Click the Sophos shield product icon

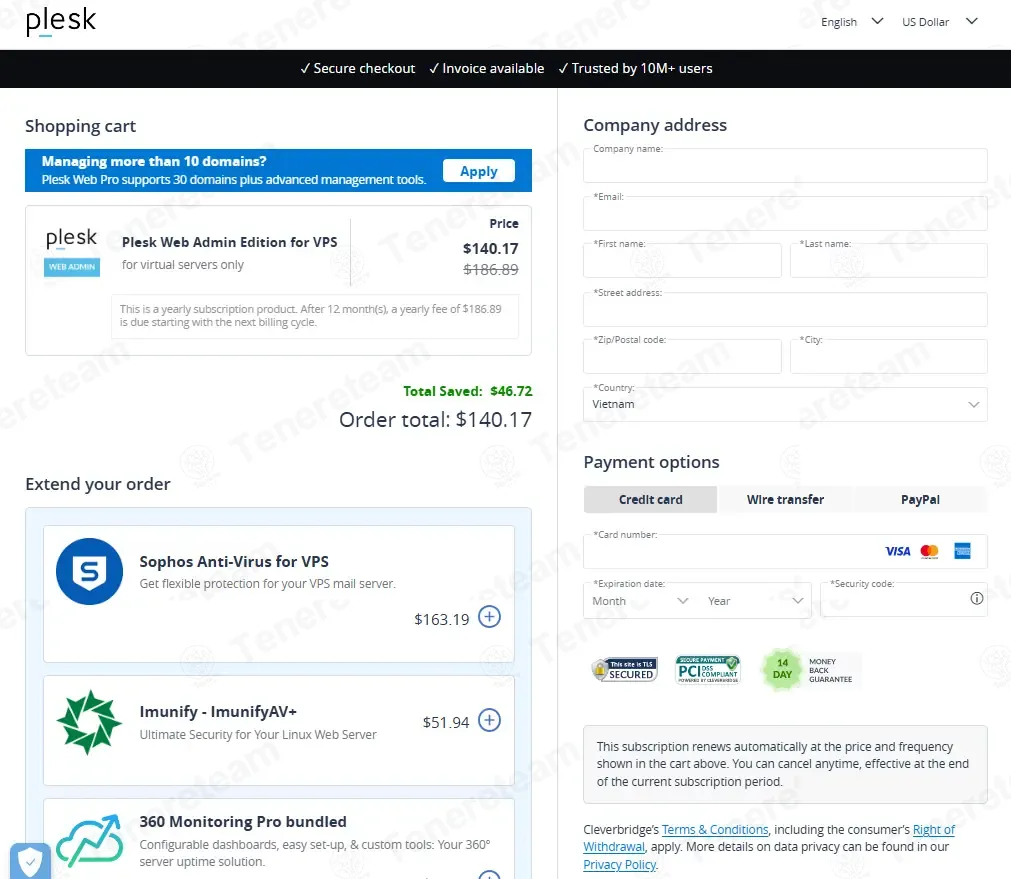coord(89,571)
